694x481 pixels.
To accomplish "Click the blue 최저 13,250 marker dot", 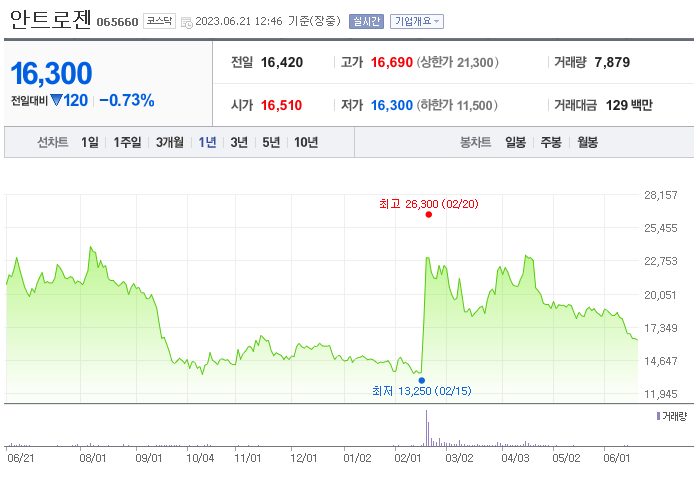I will tap(422, 380).
